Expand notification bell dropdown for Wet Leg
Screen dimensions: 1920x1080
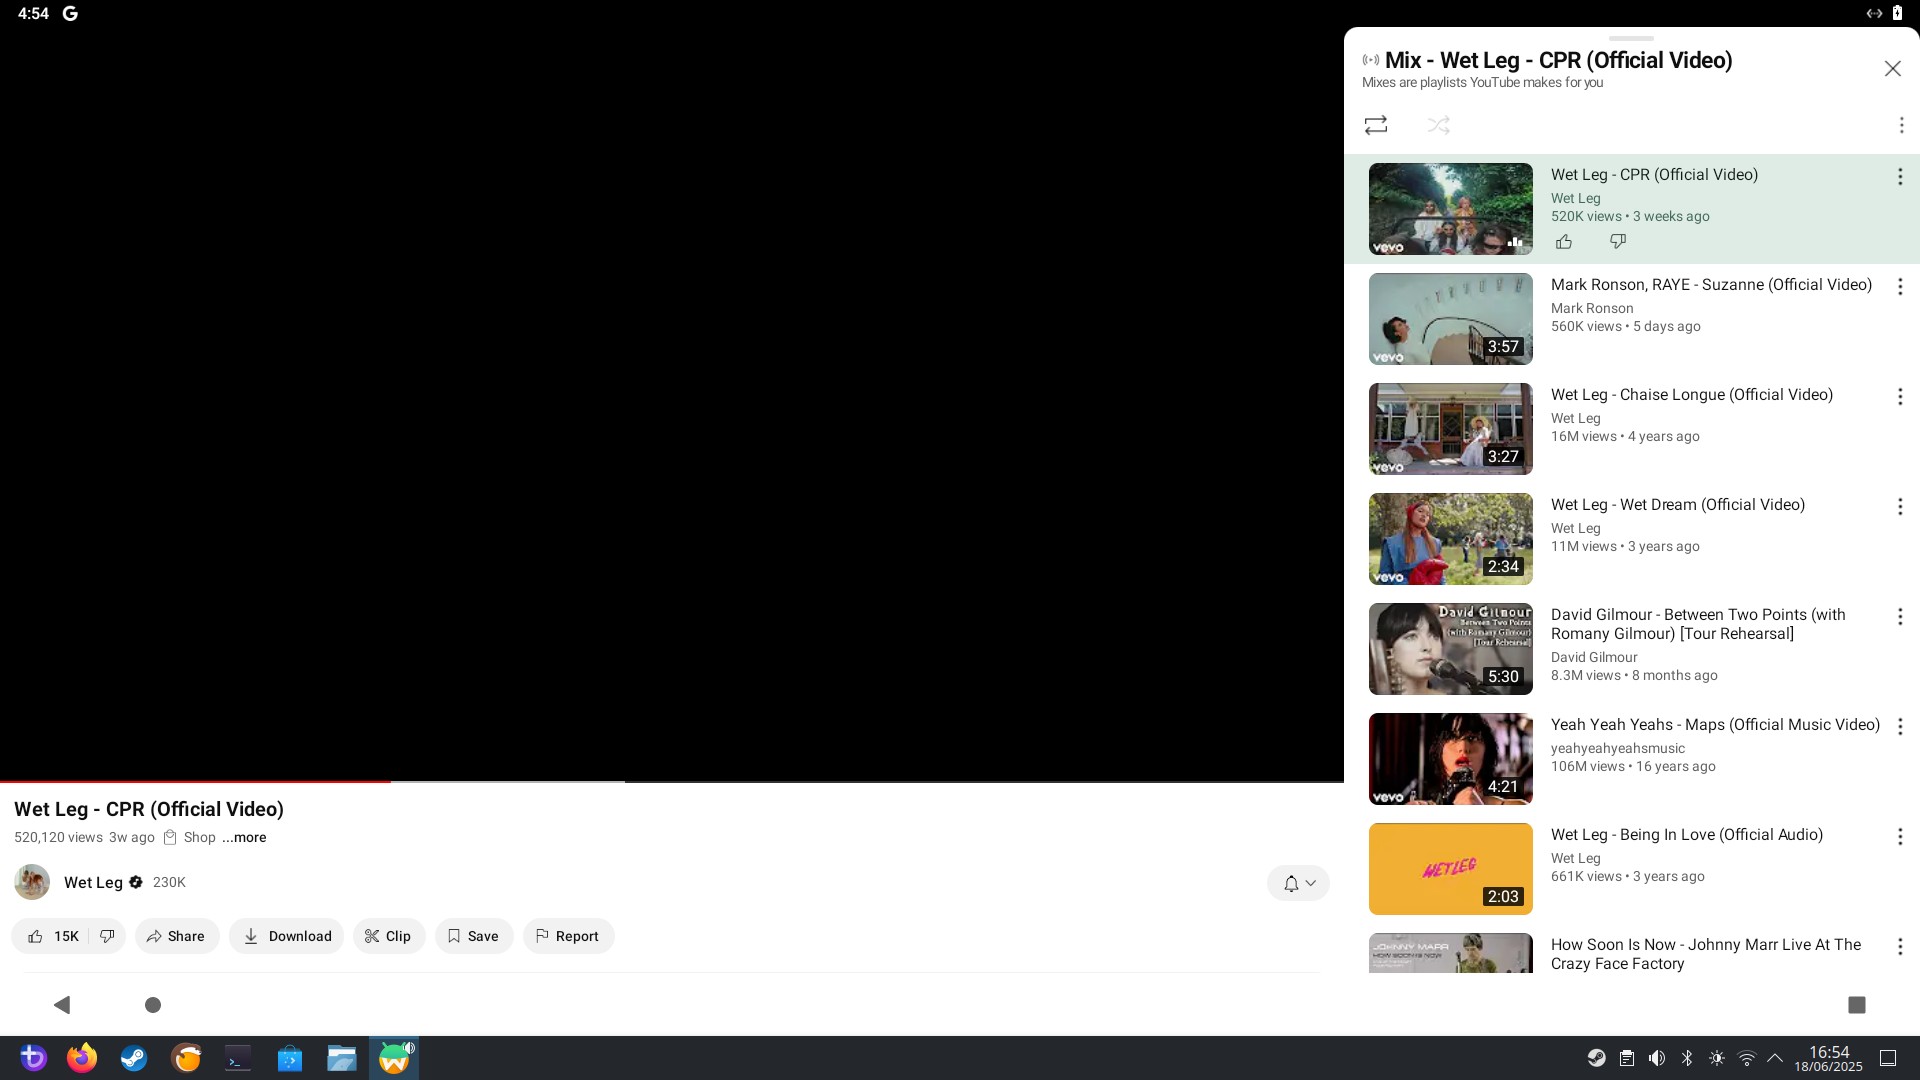pos(1298,883)
